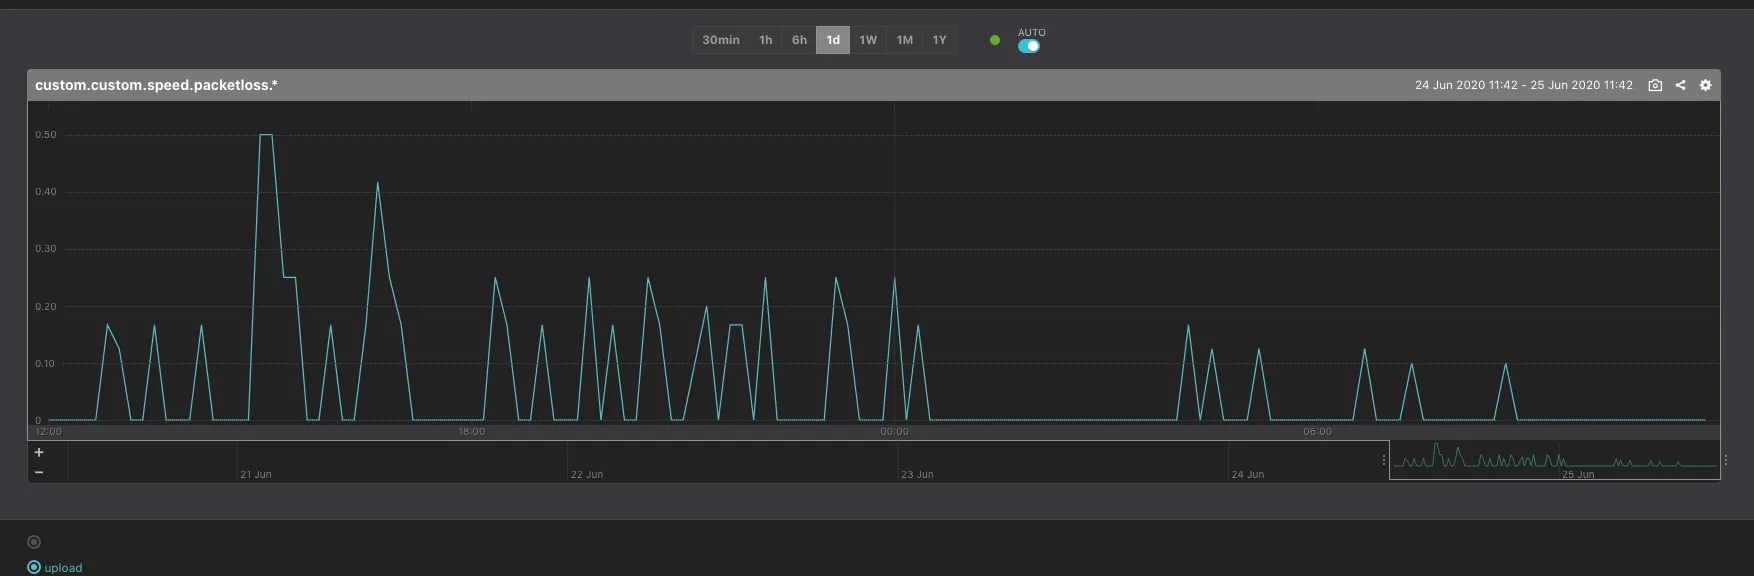Zoom out with the minus icon

tap(39, 472)
